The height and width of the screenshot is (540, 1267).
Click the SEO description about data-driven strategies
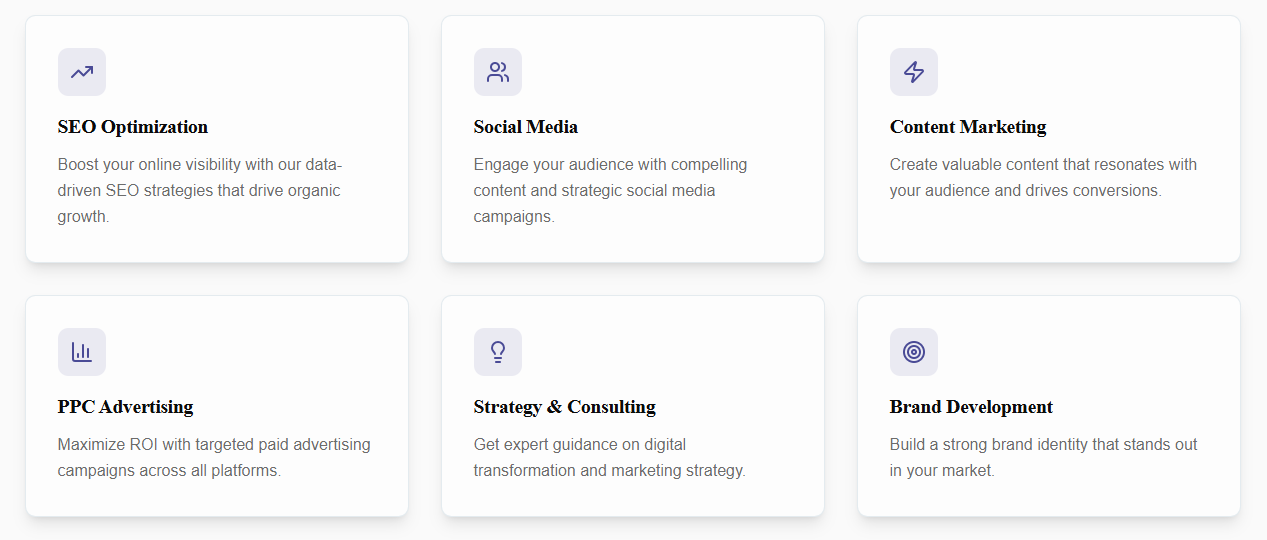tap(200, 190)
